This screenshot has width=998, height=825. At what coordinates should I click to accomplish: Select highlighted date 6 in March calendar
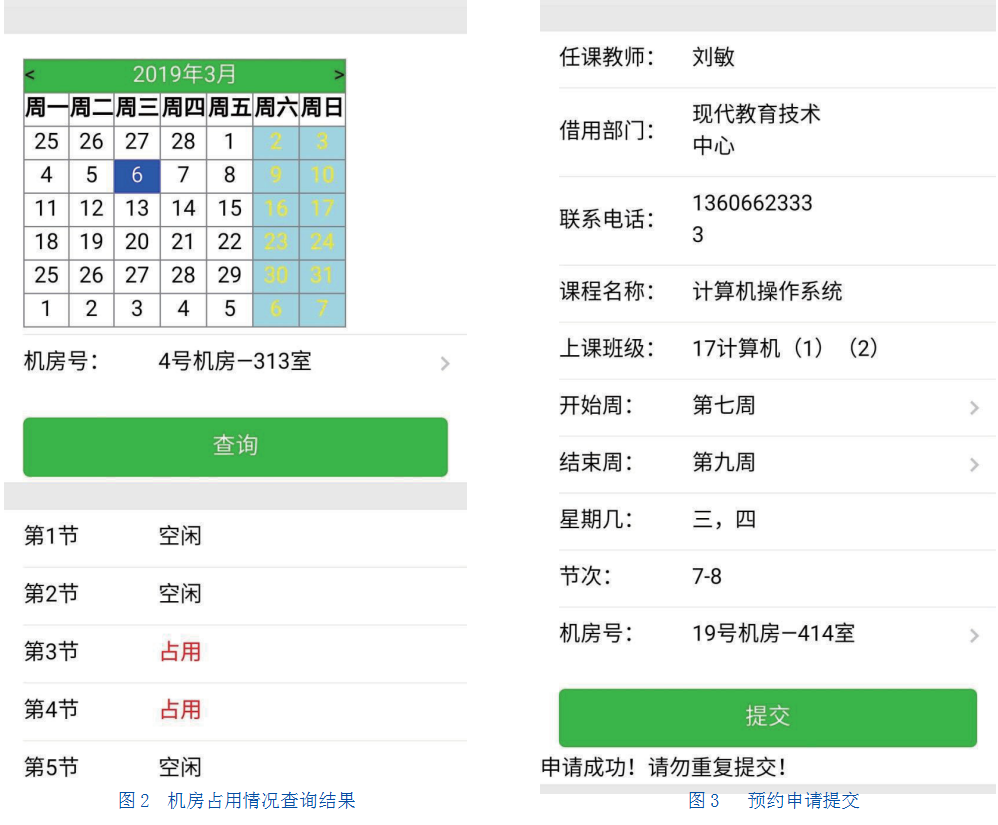(x=137, y=176)
